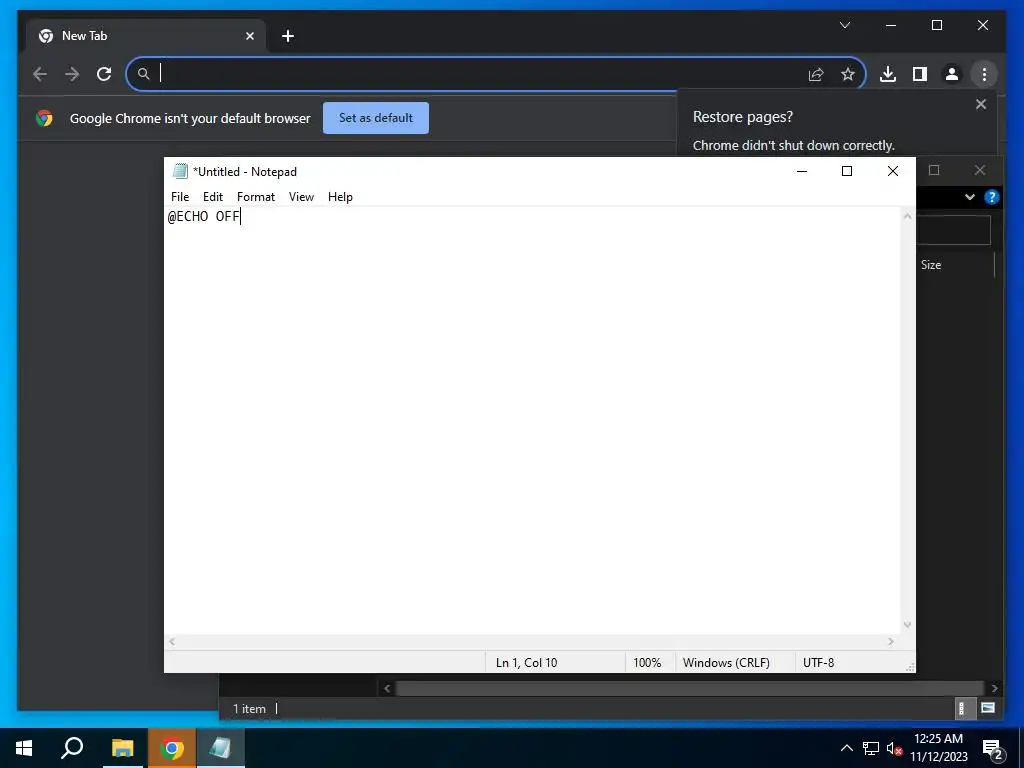This screenshot has height=768, width=1024.
Task: Click network tray icon
Action: click(871, 748)
